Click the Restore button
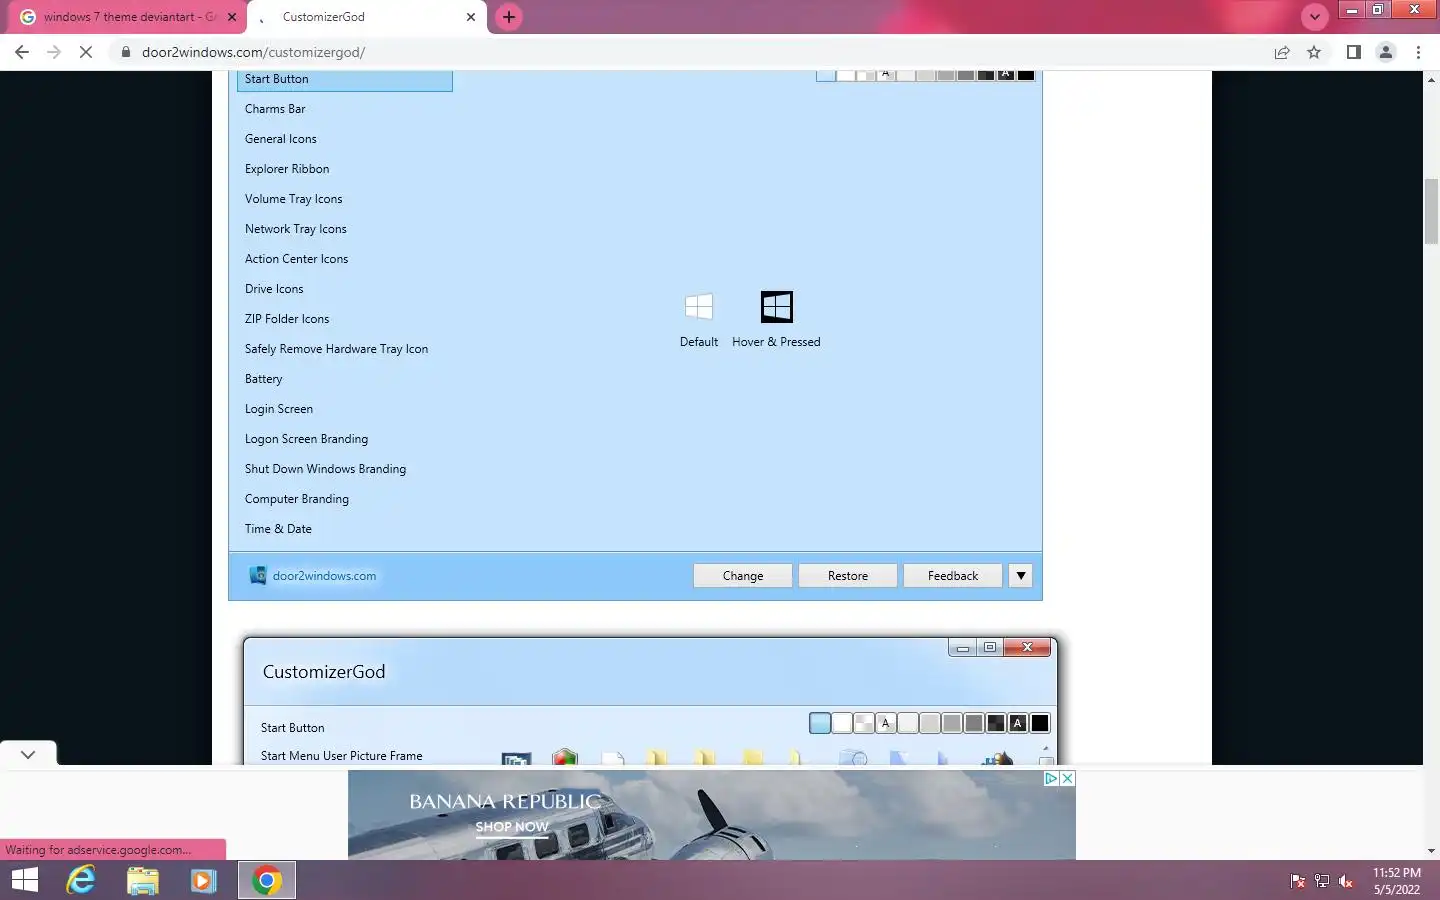This screenshot has height=900, width=1440. pyautogui.click(x=848, y=575)
